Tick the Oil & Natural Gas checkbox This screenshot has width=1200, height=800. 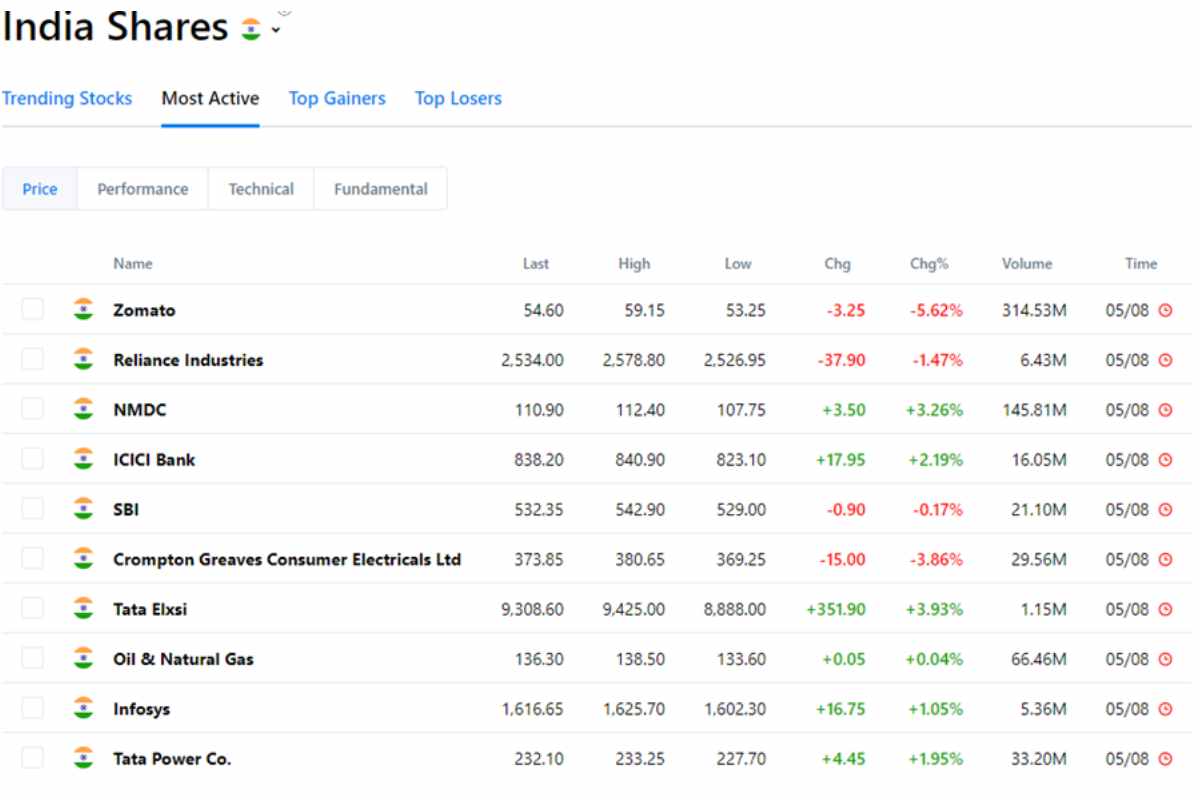tap(33, 658)
